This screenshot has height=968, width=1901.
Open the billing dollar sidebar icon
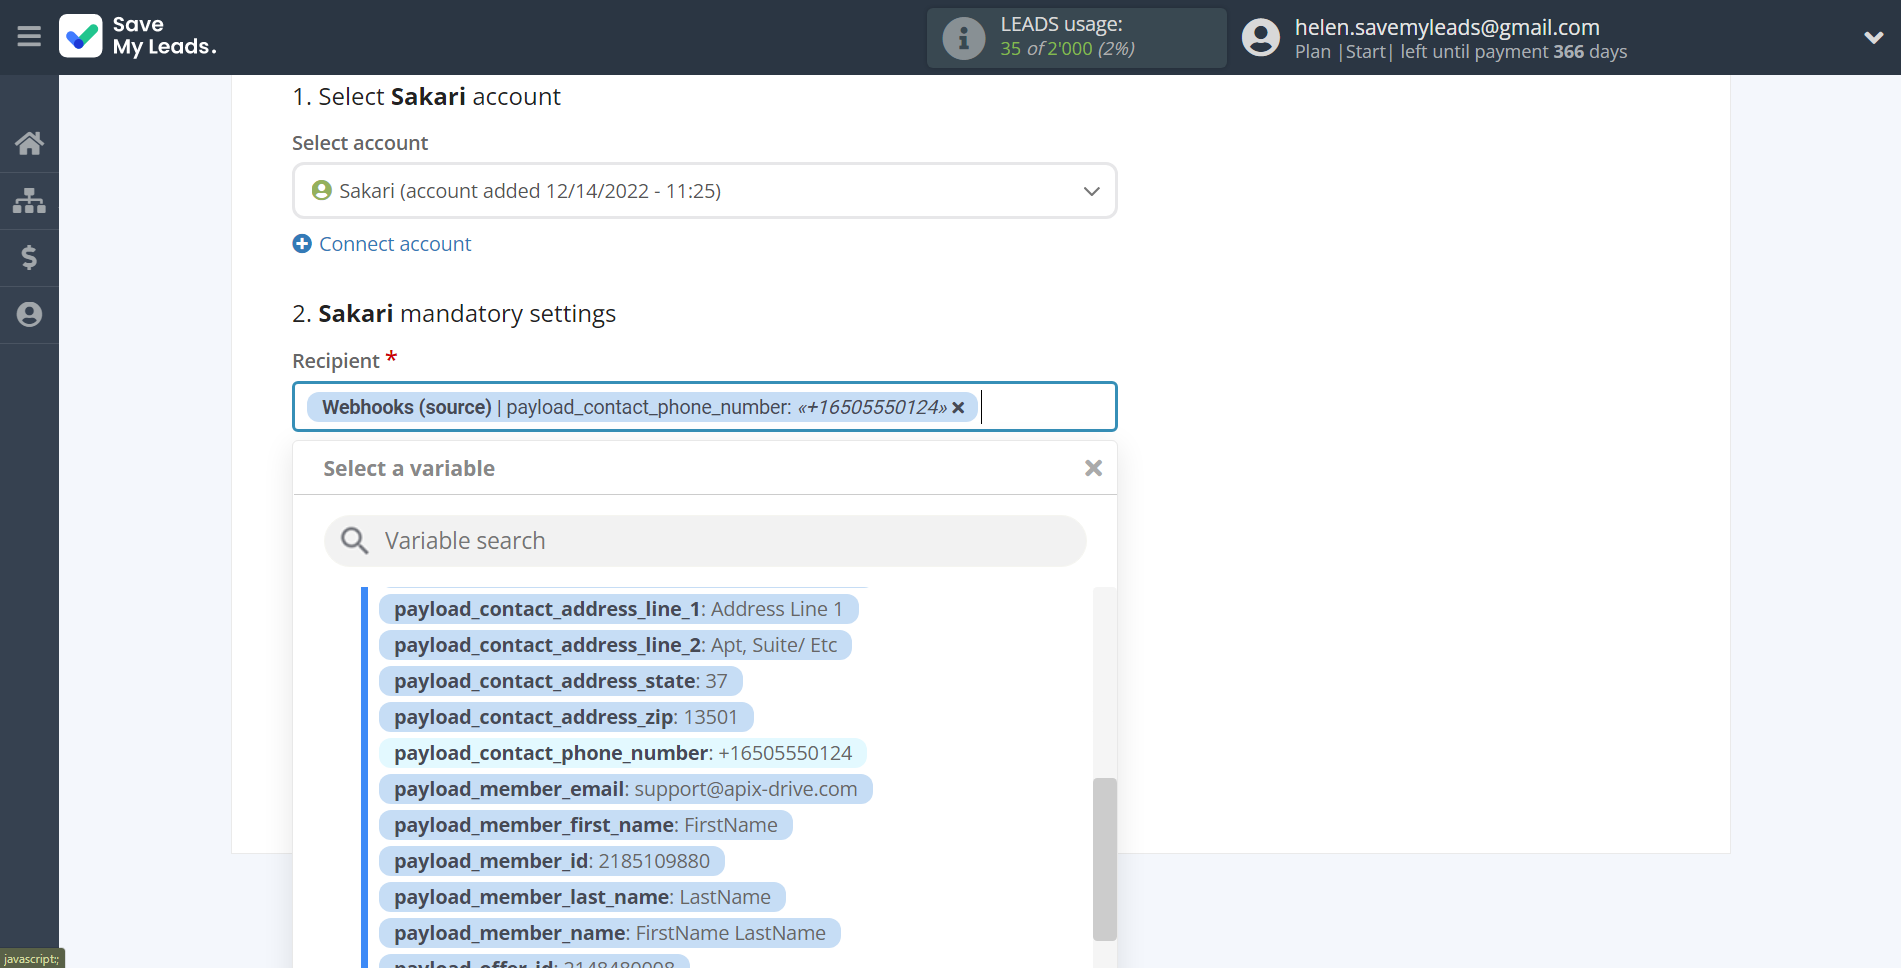coord(29,258)
